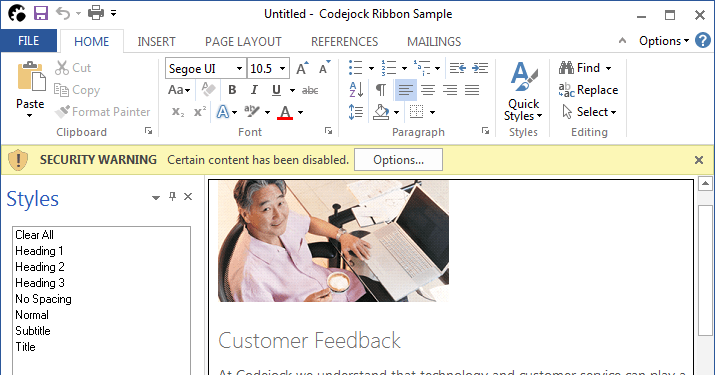Open the Change Case Aa dropdown
The height and width of the screenshot is (375, 715).
coord(179,90)
